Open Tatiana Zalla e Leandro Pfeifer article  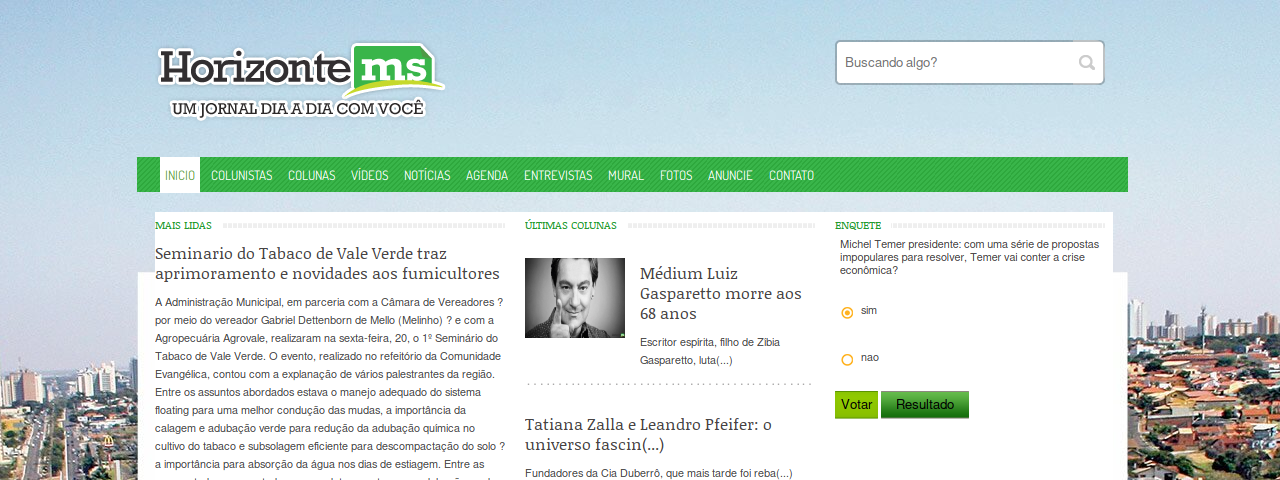[648, 434]
